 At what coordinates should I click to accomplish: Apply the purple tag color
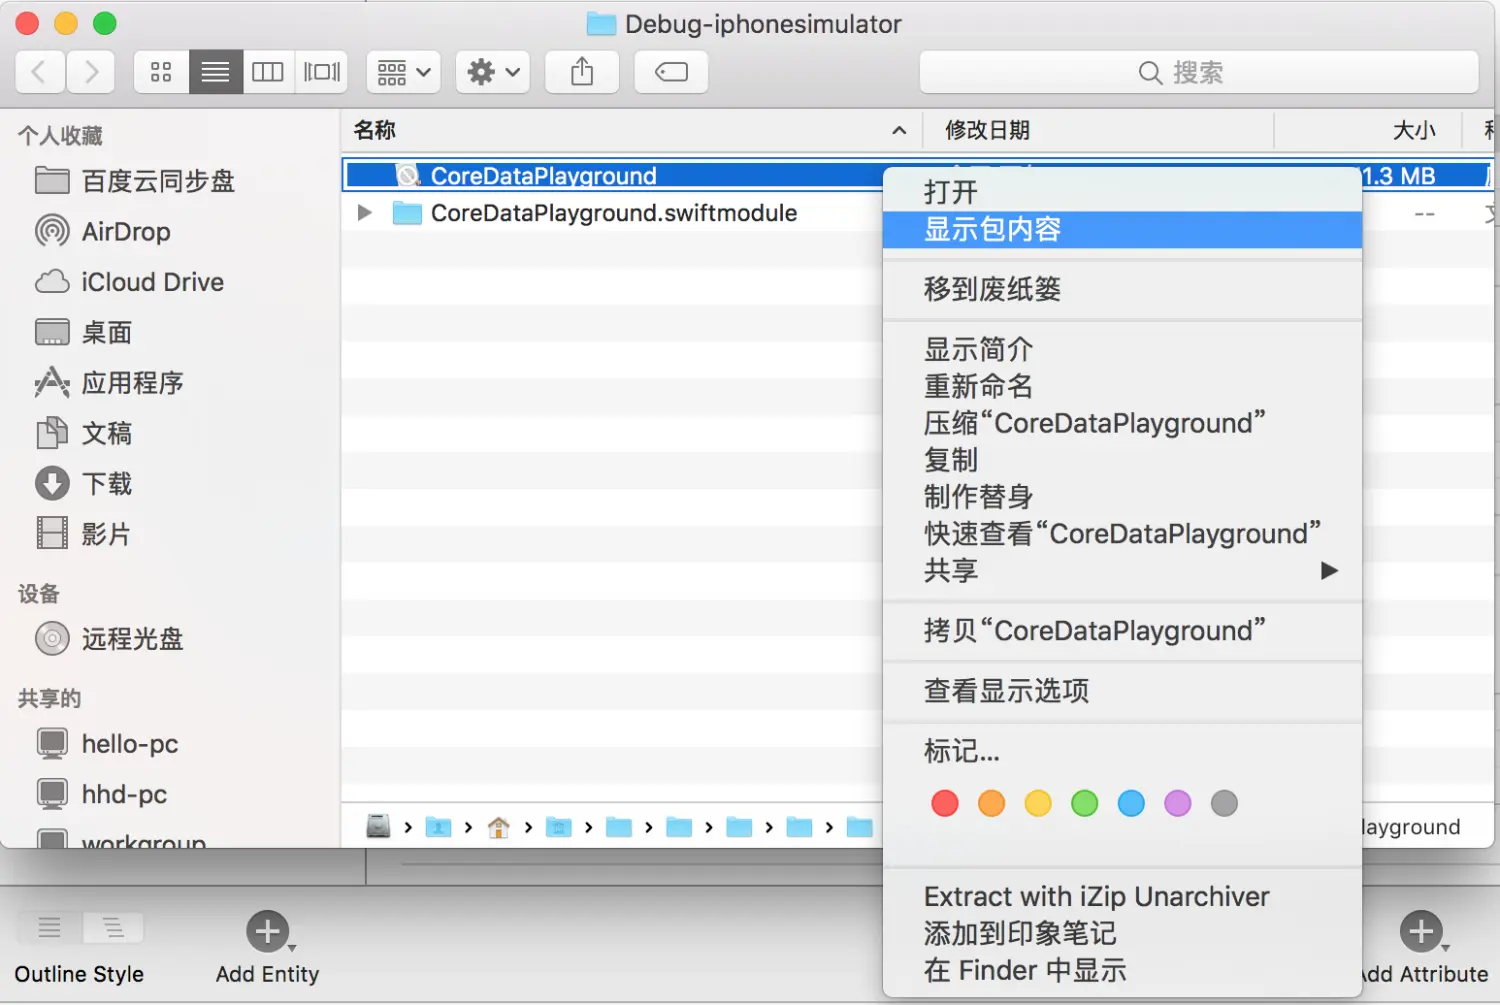1178,803
